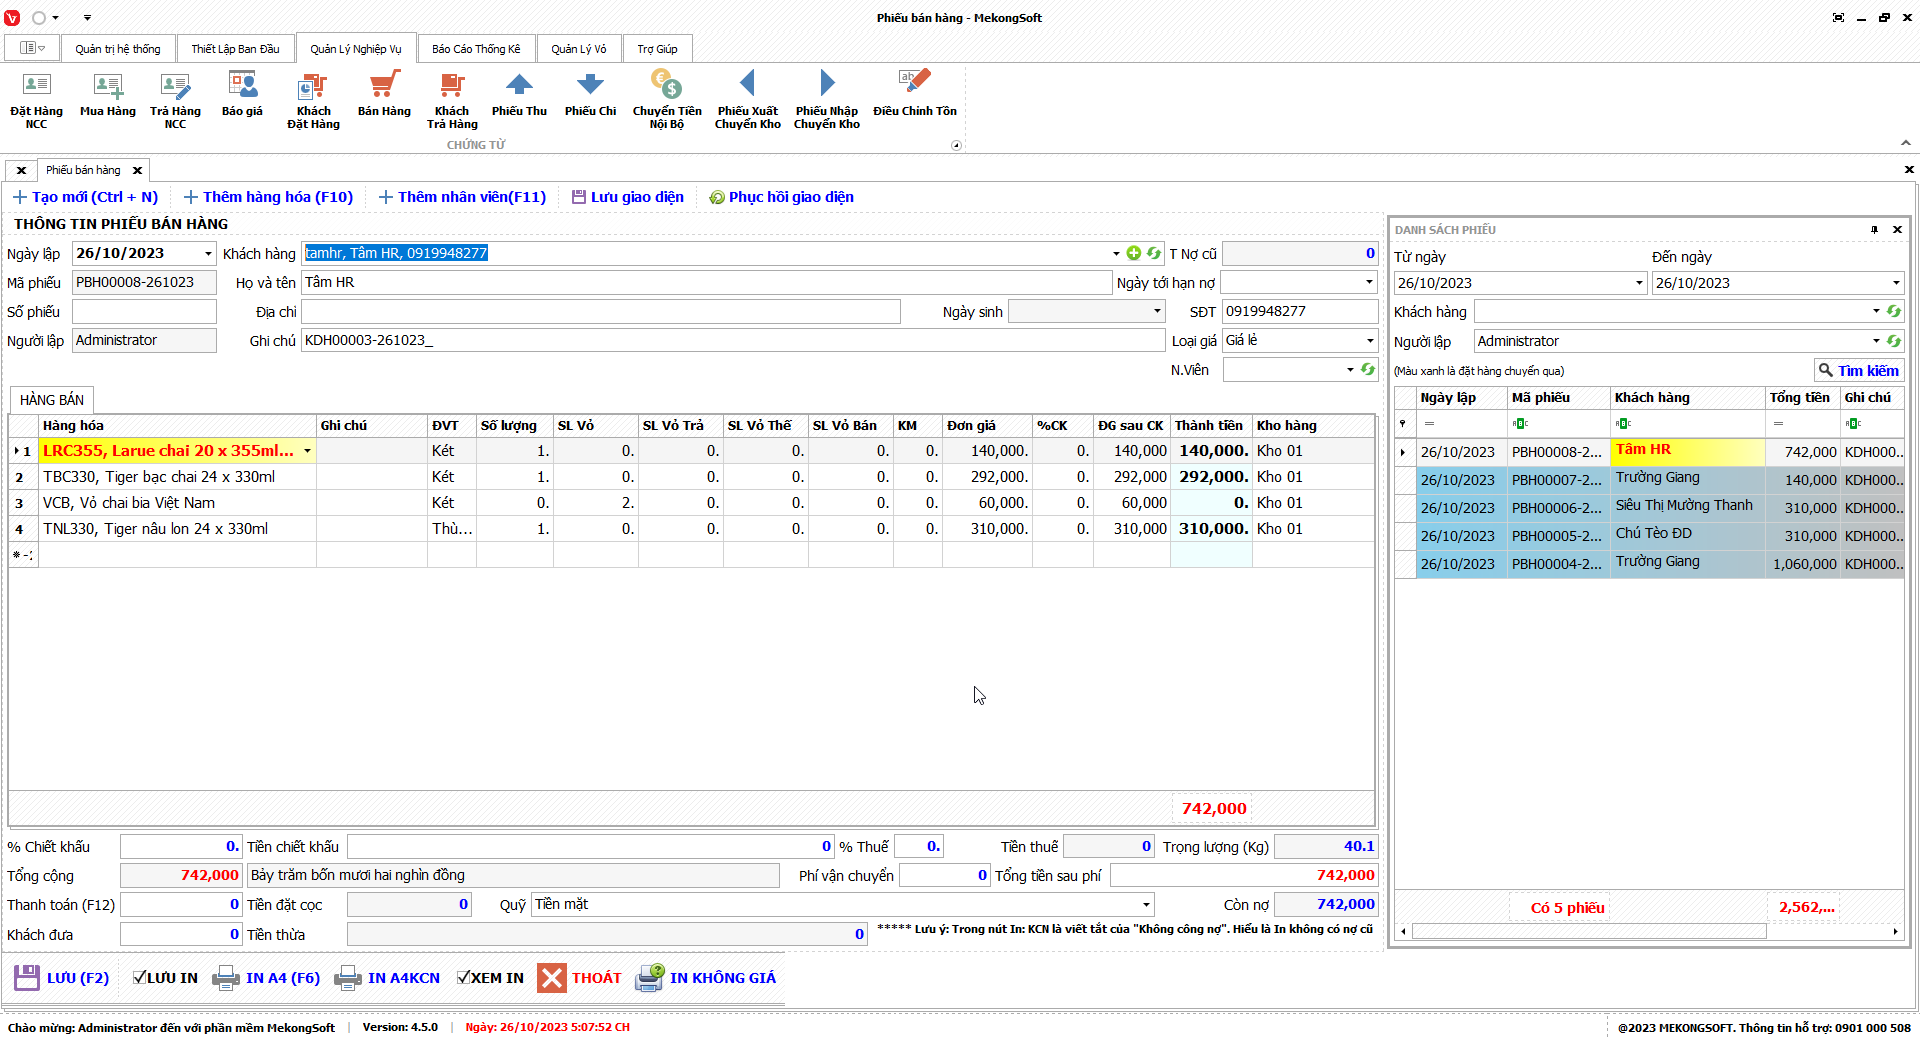This screenshot has height=1039, width=1920.
Task: Open the Loại giá dropdown
Action: [1369, 341]
